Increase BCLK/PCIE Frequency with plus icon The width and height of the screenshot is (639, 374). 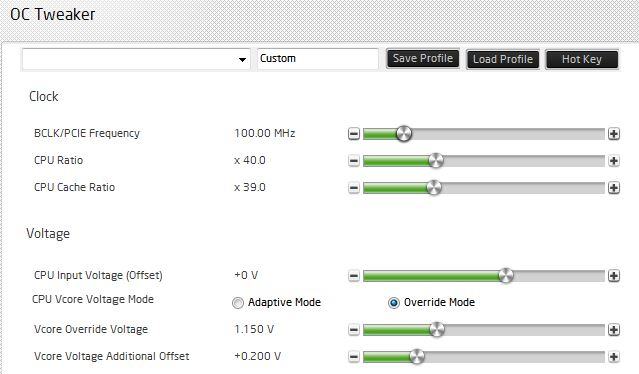click(x=614, y=134)
